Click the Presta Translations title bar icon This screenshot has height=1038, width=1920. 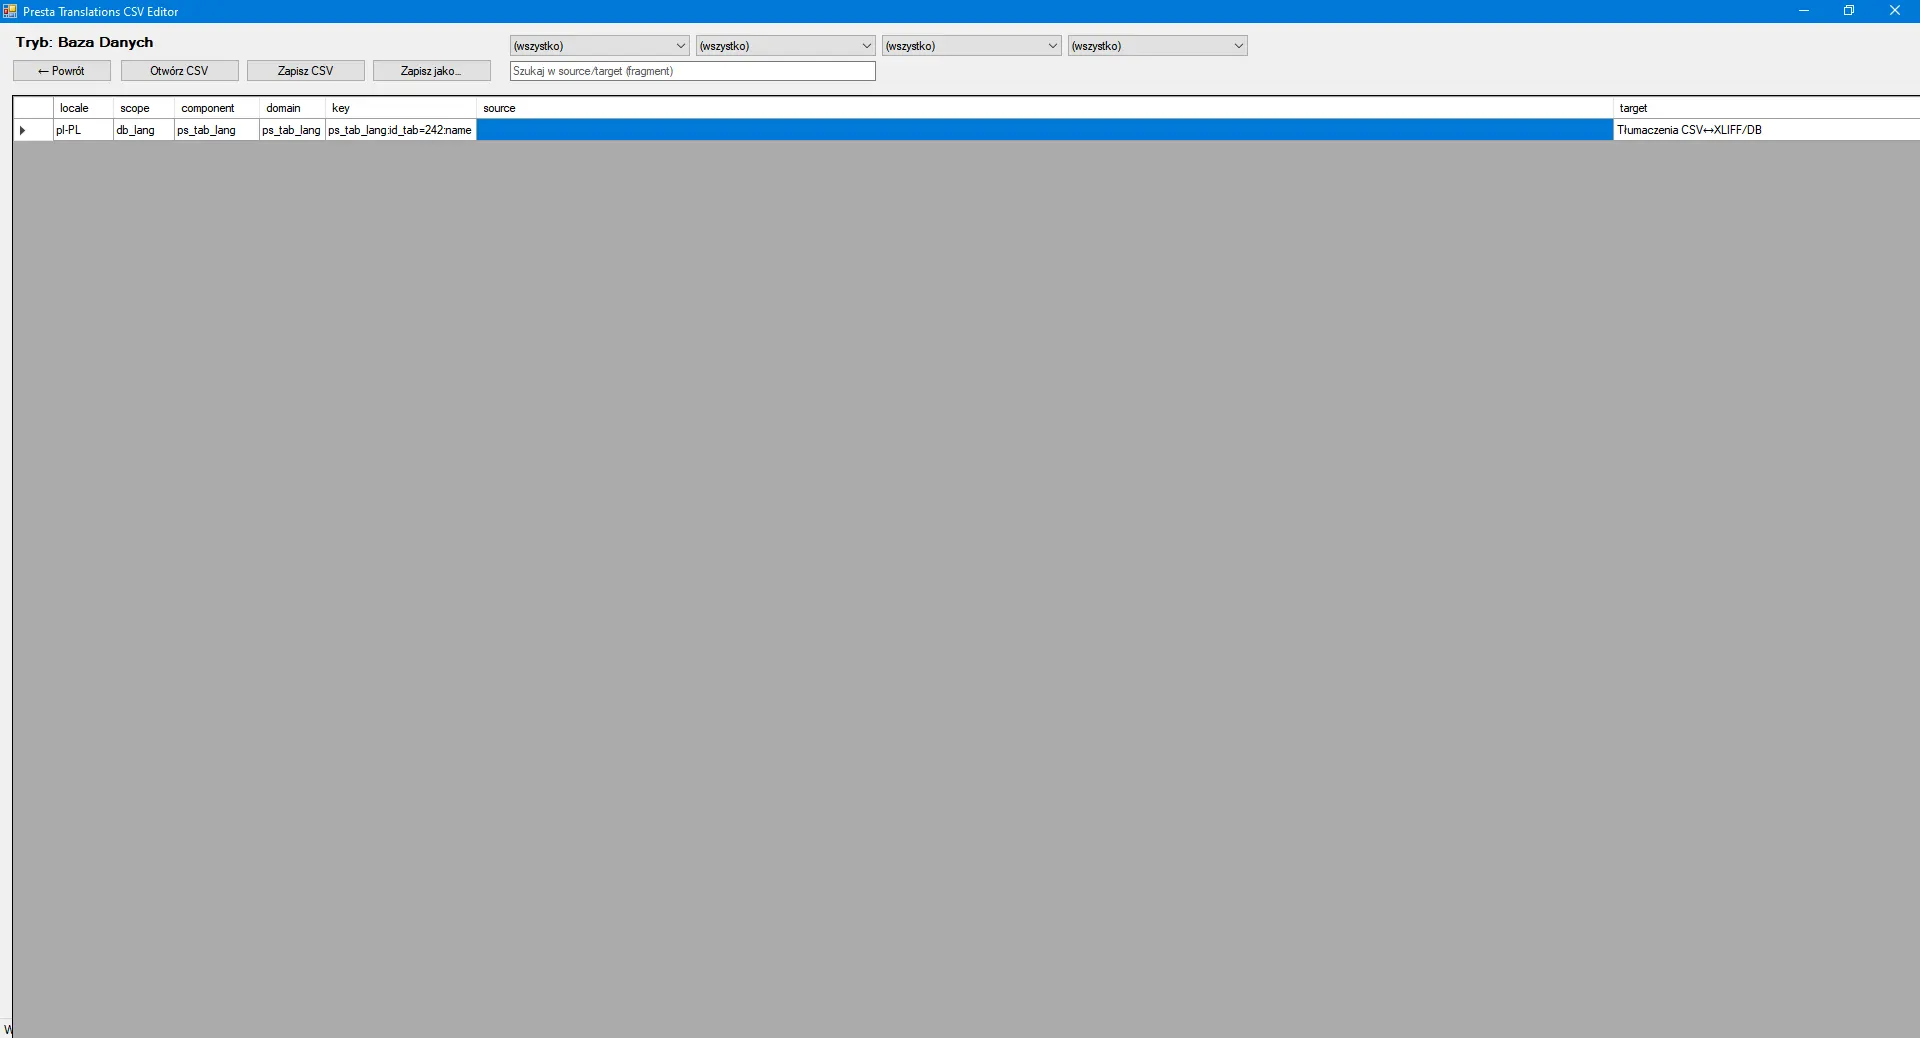[9, 11]
